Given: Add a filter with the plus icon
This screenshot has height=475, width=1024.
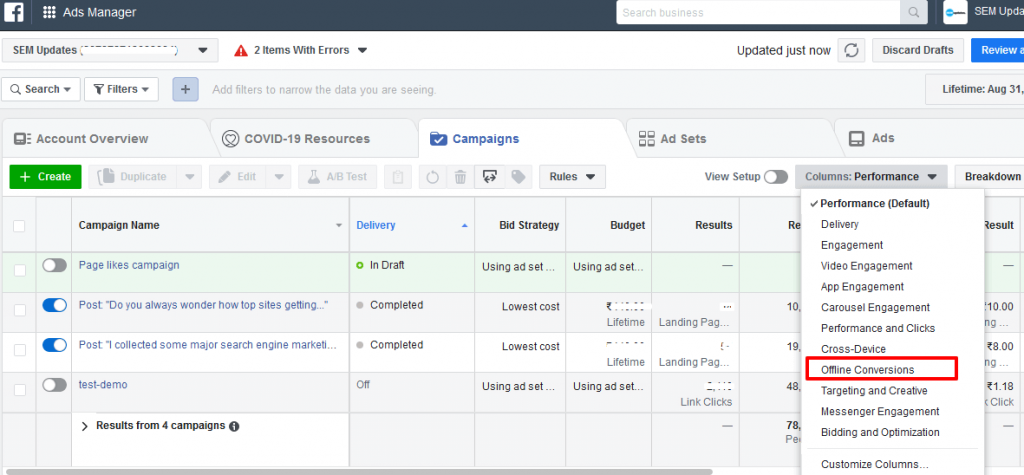Looking at the screenshot, I should coord(185,89).
